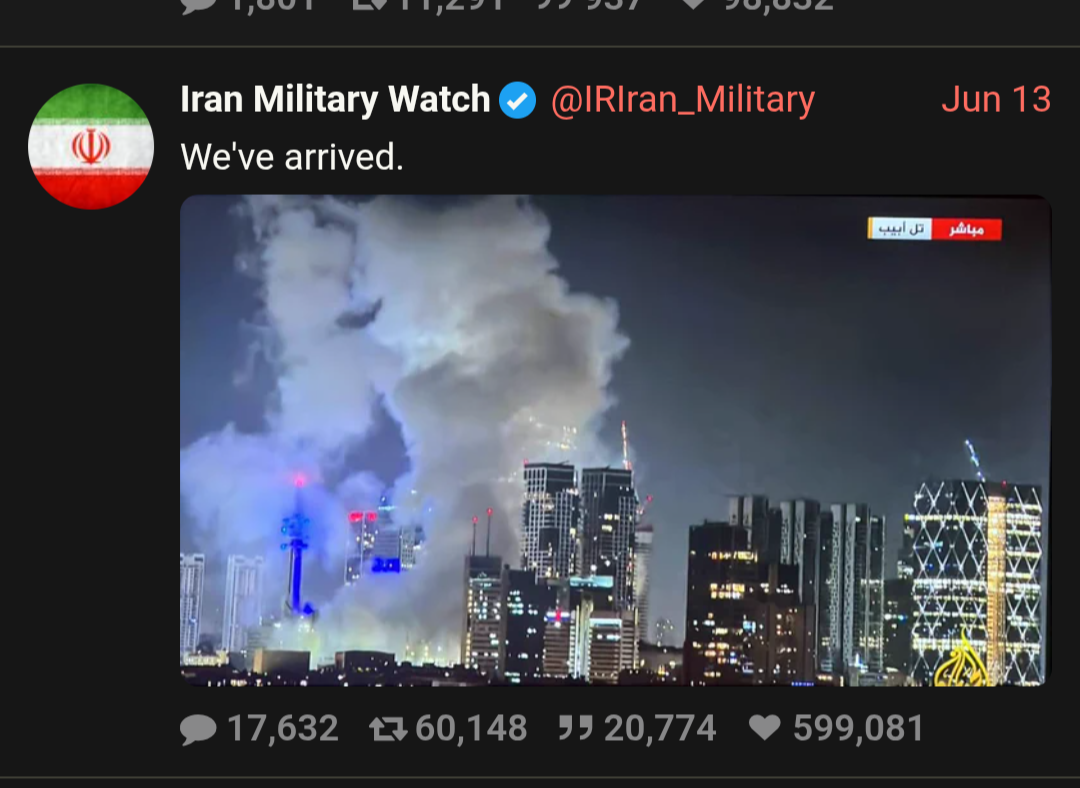Open the @IRIran_Military handle link

(683, 100)
